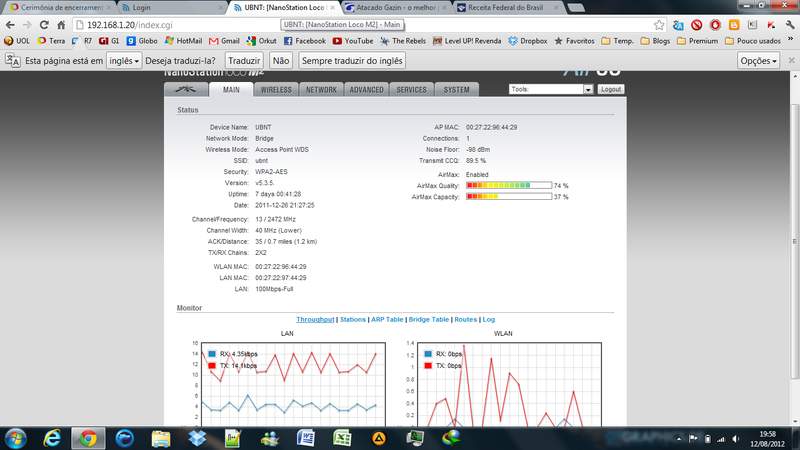The height and width of the screenshot is (450, 800).
Task: Open the Orkut bookmark
Action: point(261,41)
